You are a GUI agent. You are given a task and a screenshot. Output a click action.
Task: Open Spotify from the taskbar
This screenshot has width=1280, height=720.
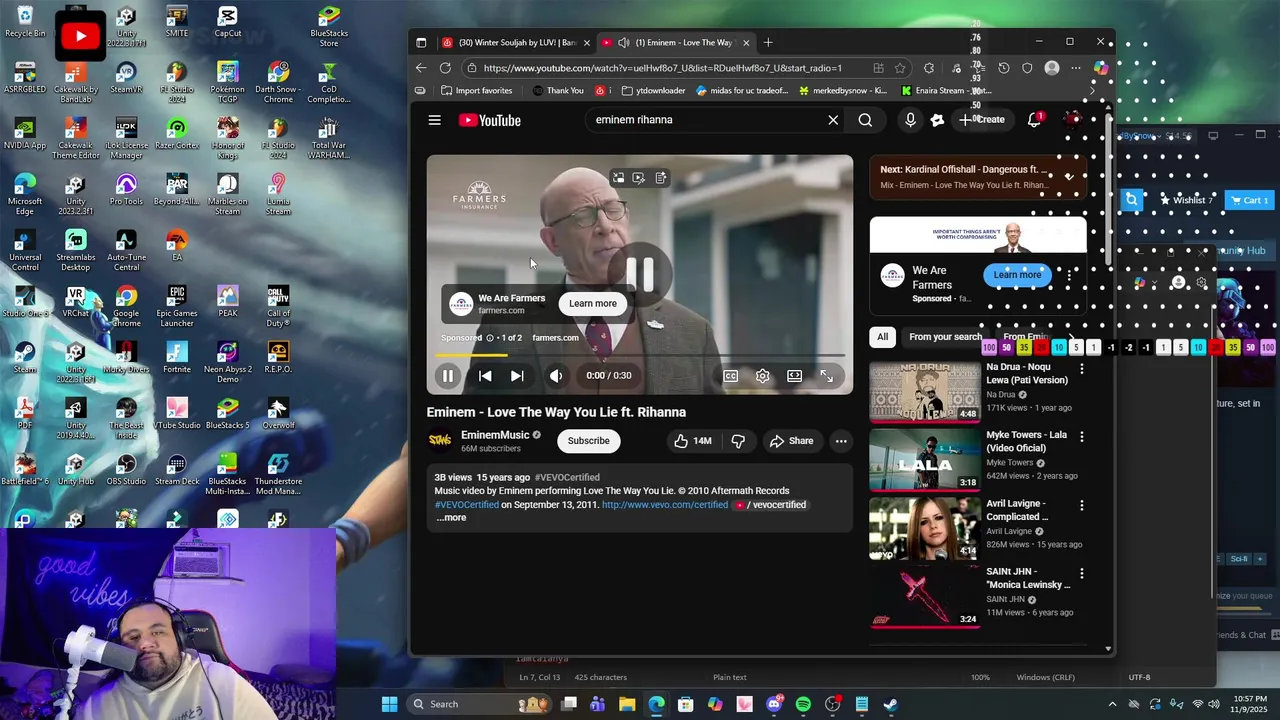tap(803, 704)
